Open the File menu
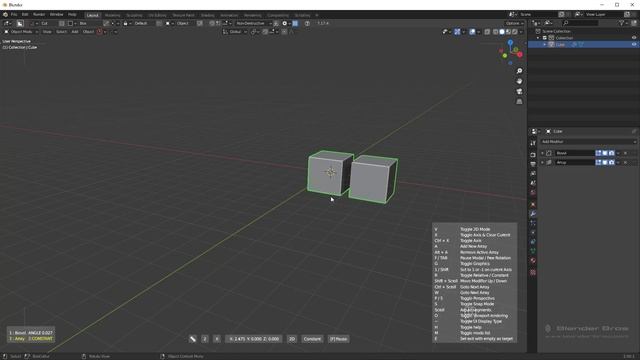 coord(14,15)
